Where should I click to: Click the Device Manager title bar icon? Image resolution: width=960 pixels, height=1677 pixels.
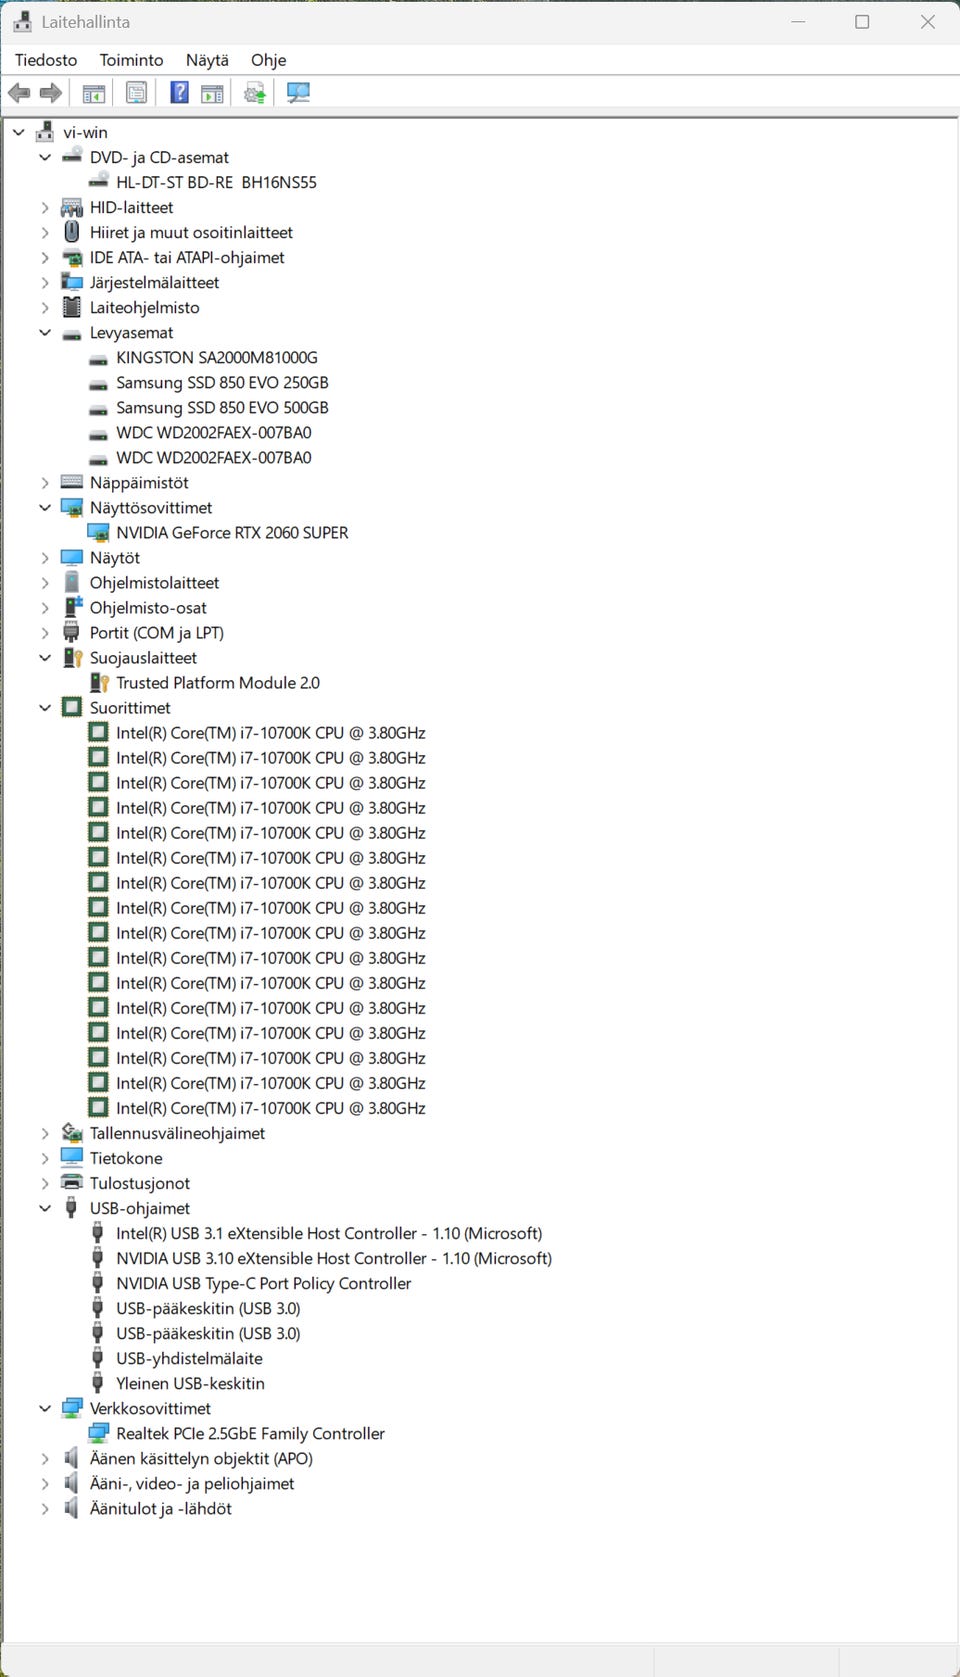(22, 21)
